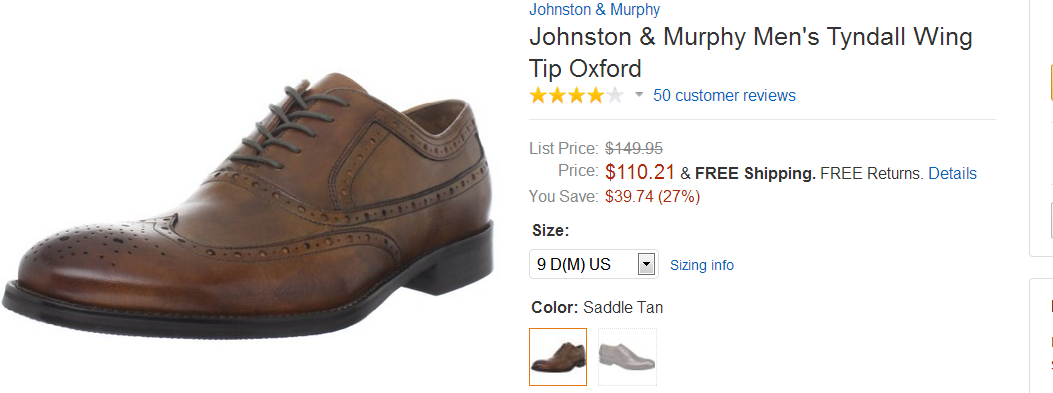Click the red $110.21 price
This screenshot has width=1053, height=393.
click(x=639, y=172)
